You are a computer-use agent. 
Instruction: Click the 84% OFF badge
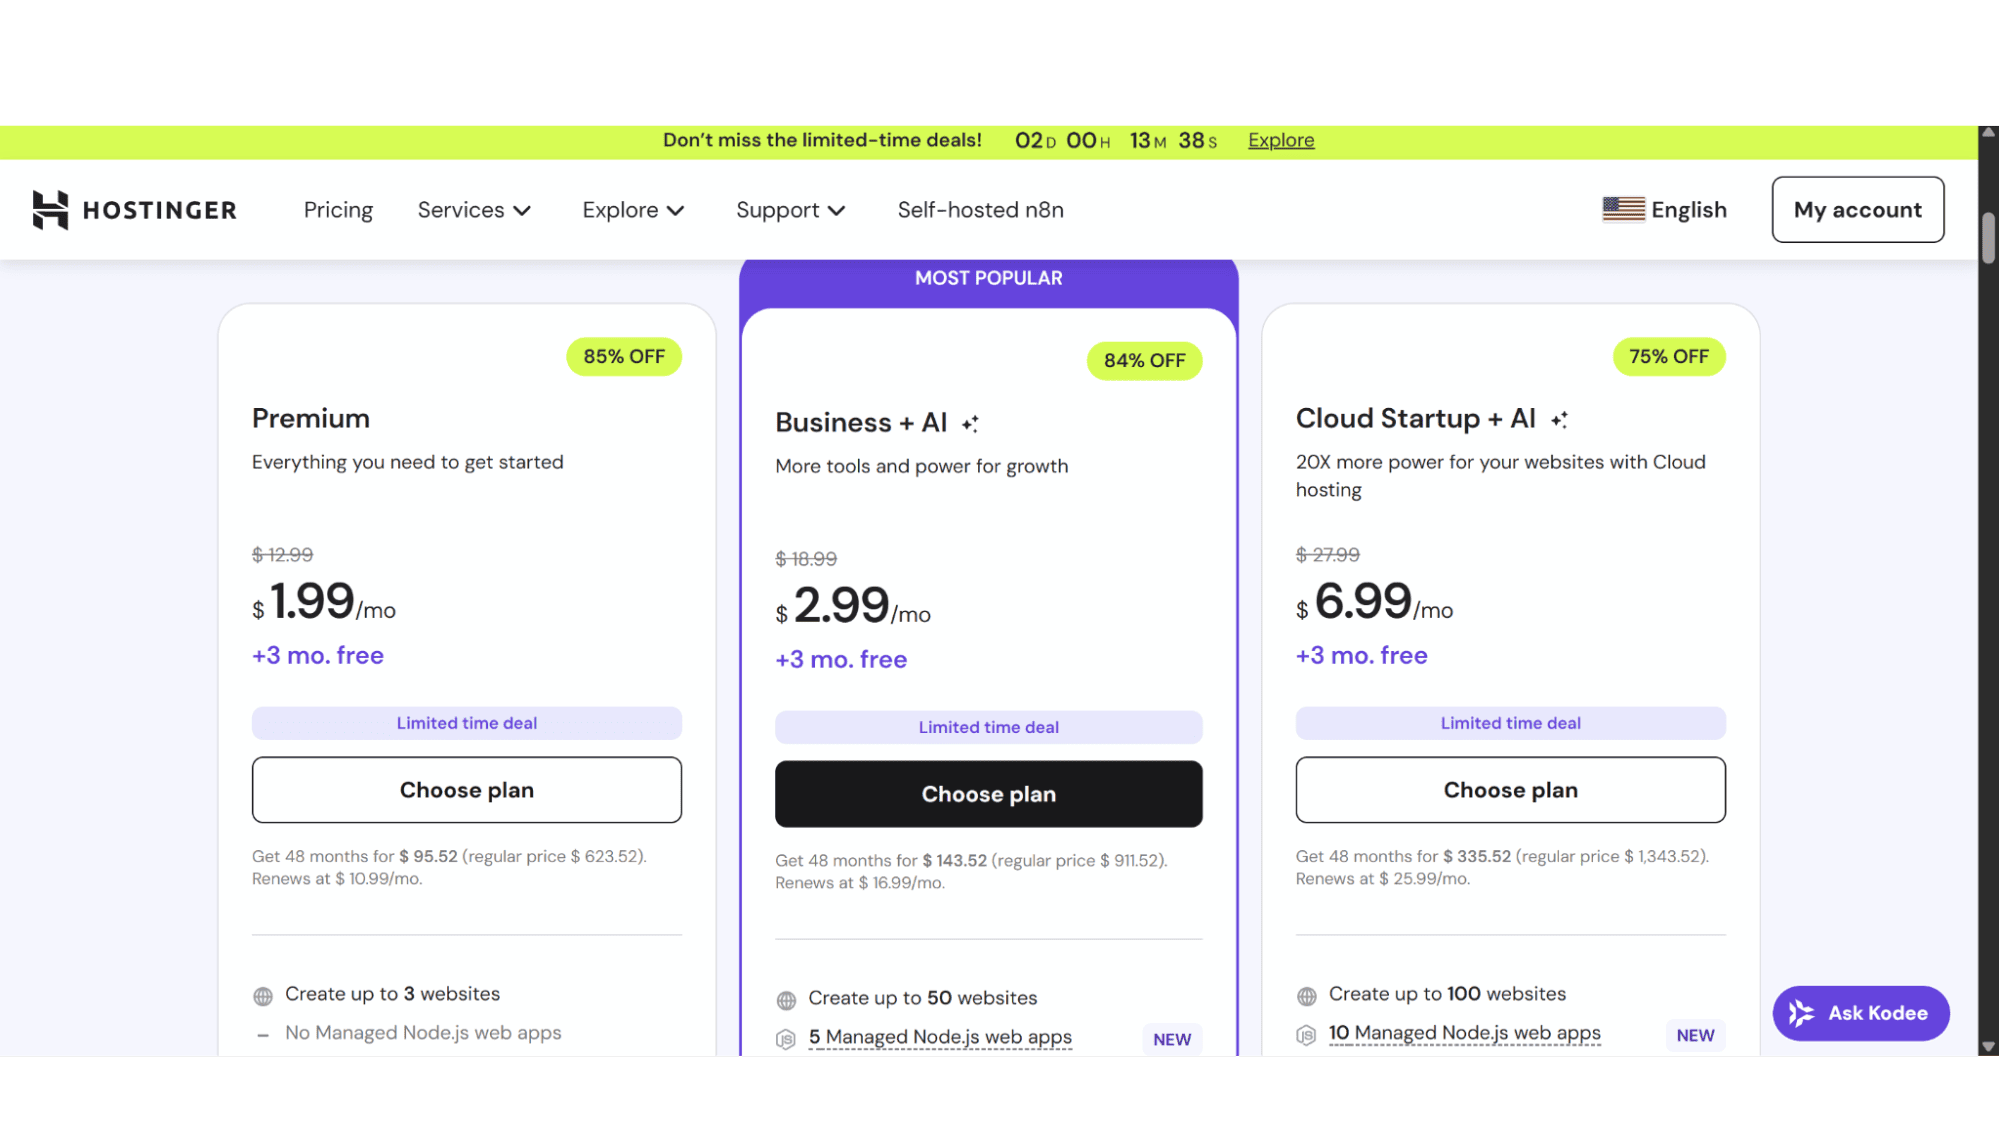click(1144, 361)
